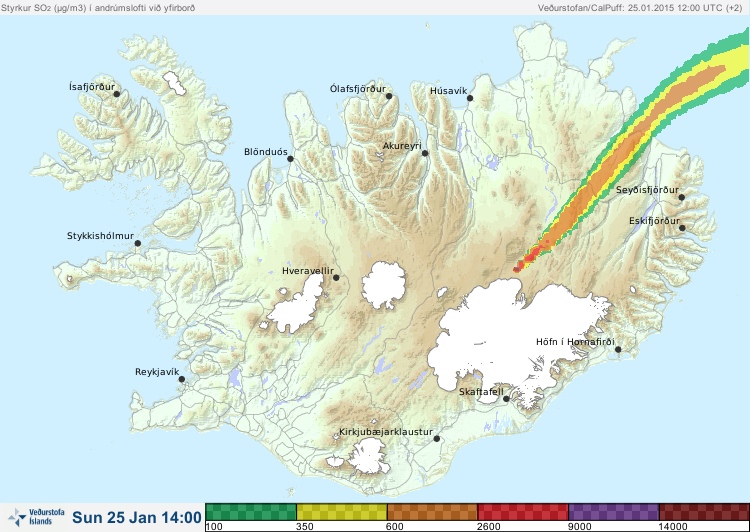Click the Hveravellir label

tap(308, 271)
